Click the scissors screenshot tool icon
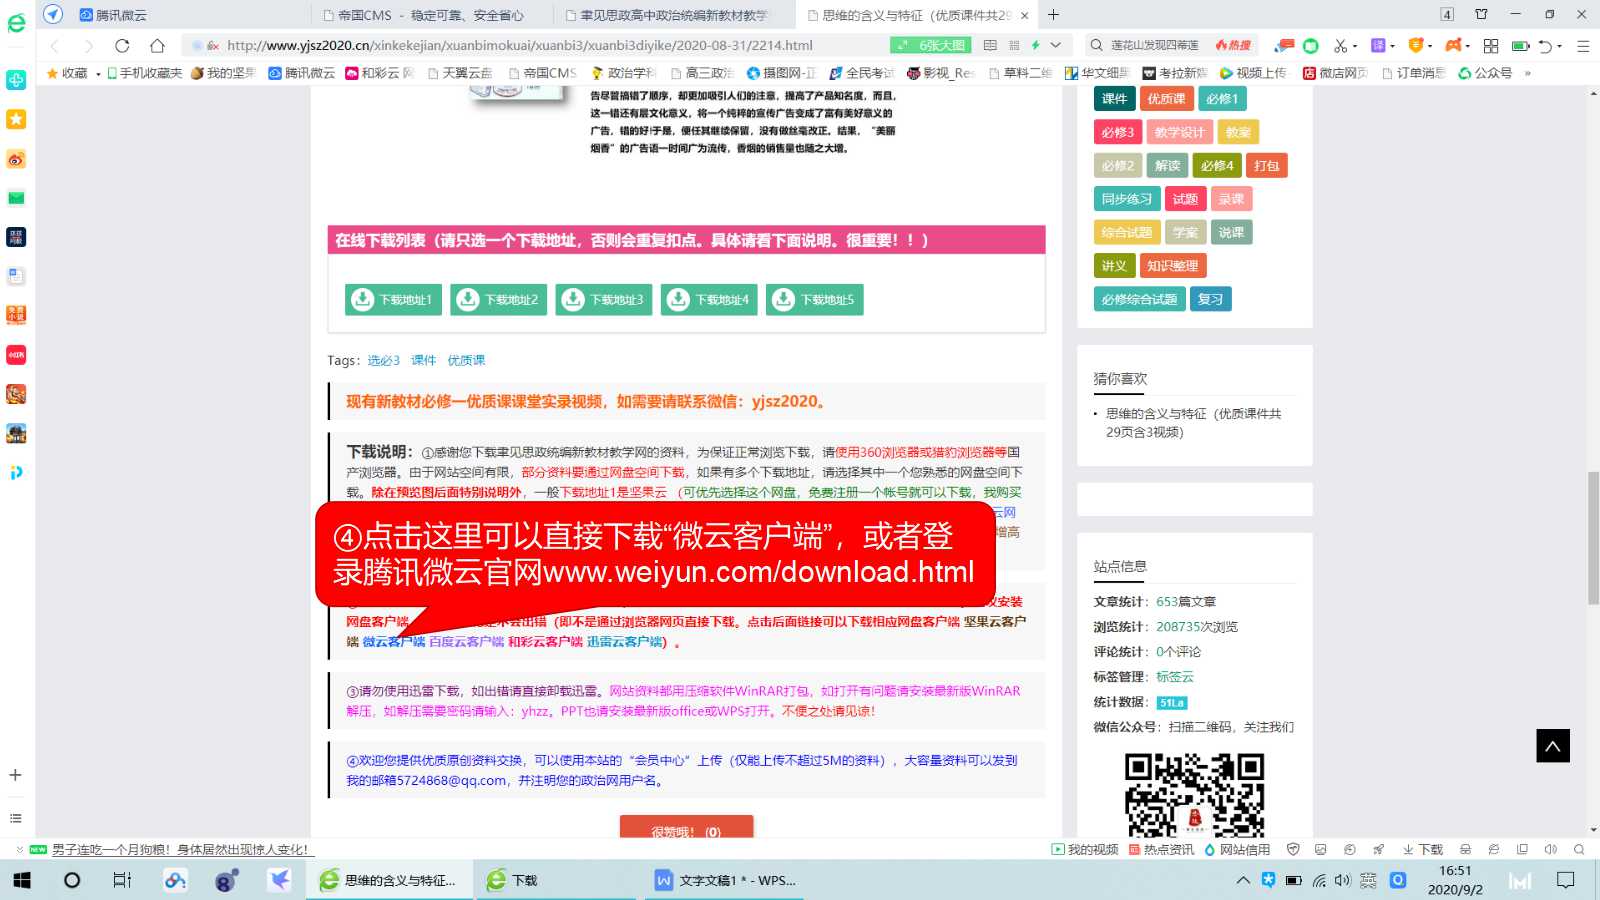 point(1340,46)
